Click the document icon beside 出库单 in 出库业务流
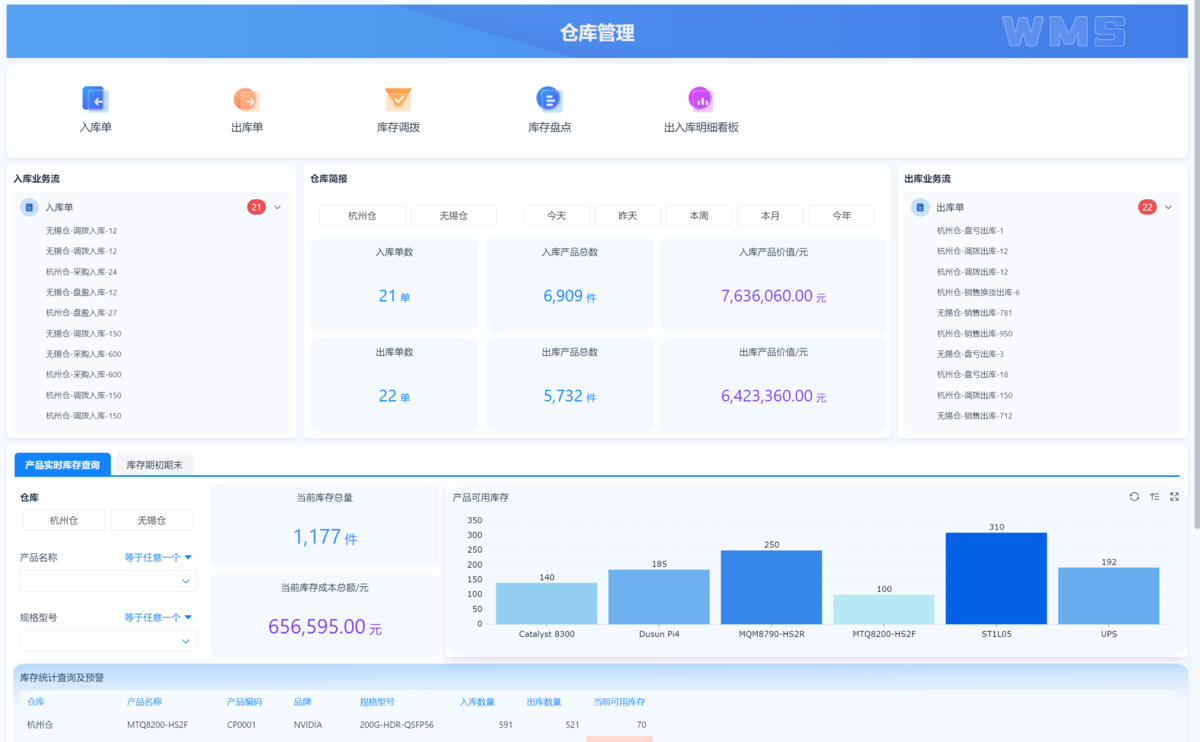The image size is (1200, 742). (x=920, y=207)
